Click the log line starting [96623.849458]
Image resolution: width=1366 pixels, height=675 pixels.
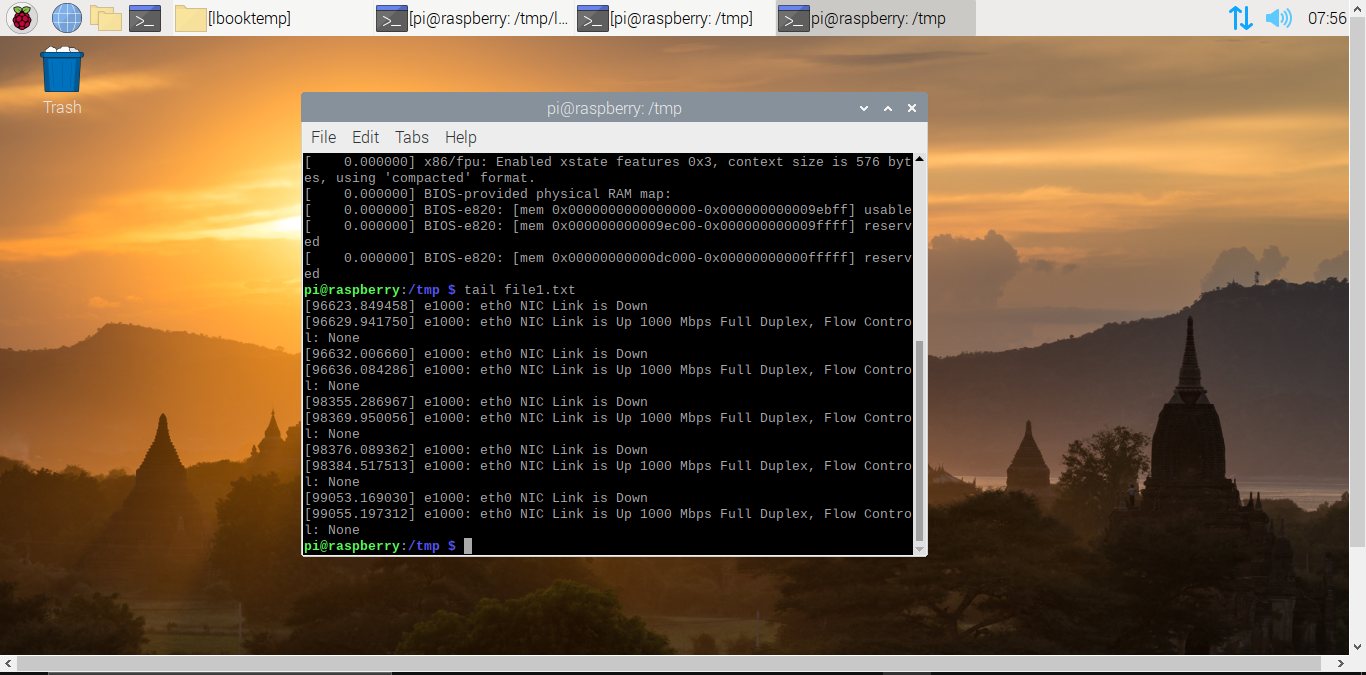(476, 306)
